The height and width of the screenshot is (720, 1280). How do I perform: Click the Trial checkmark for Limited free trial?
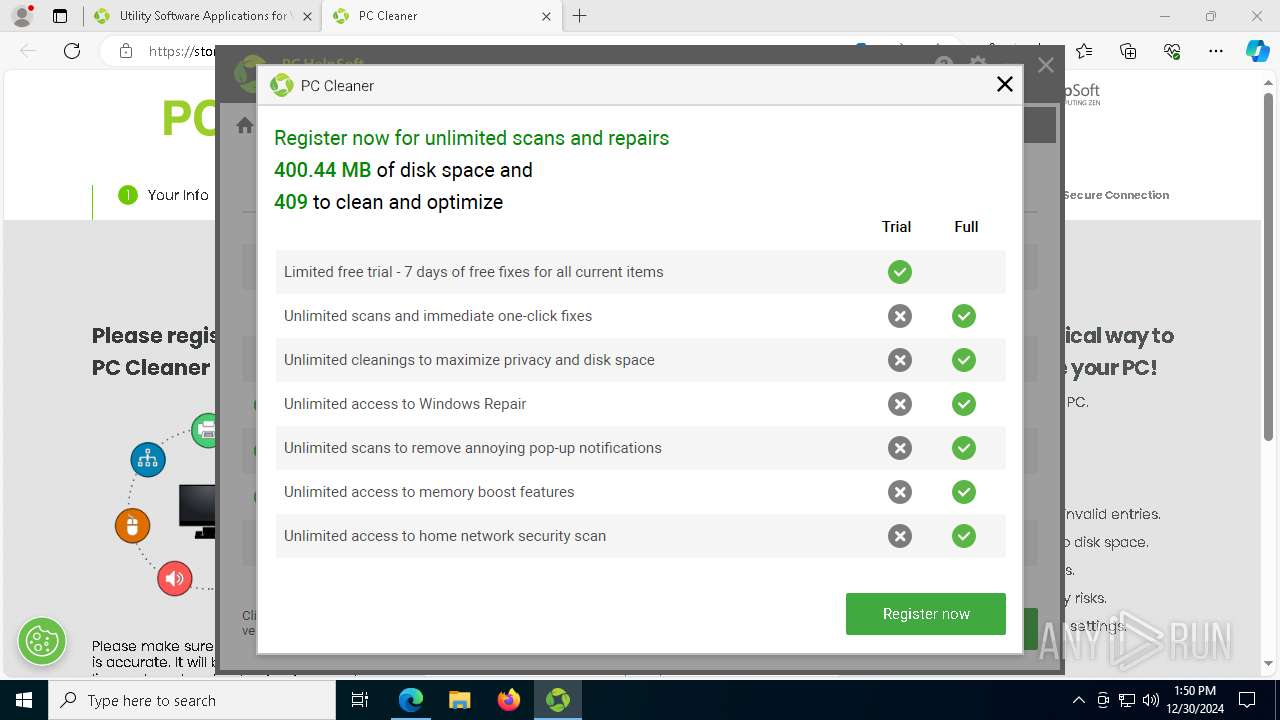(900, 272)
